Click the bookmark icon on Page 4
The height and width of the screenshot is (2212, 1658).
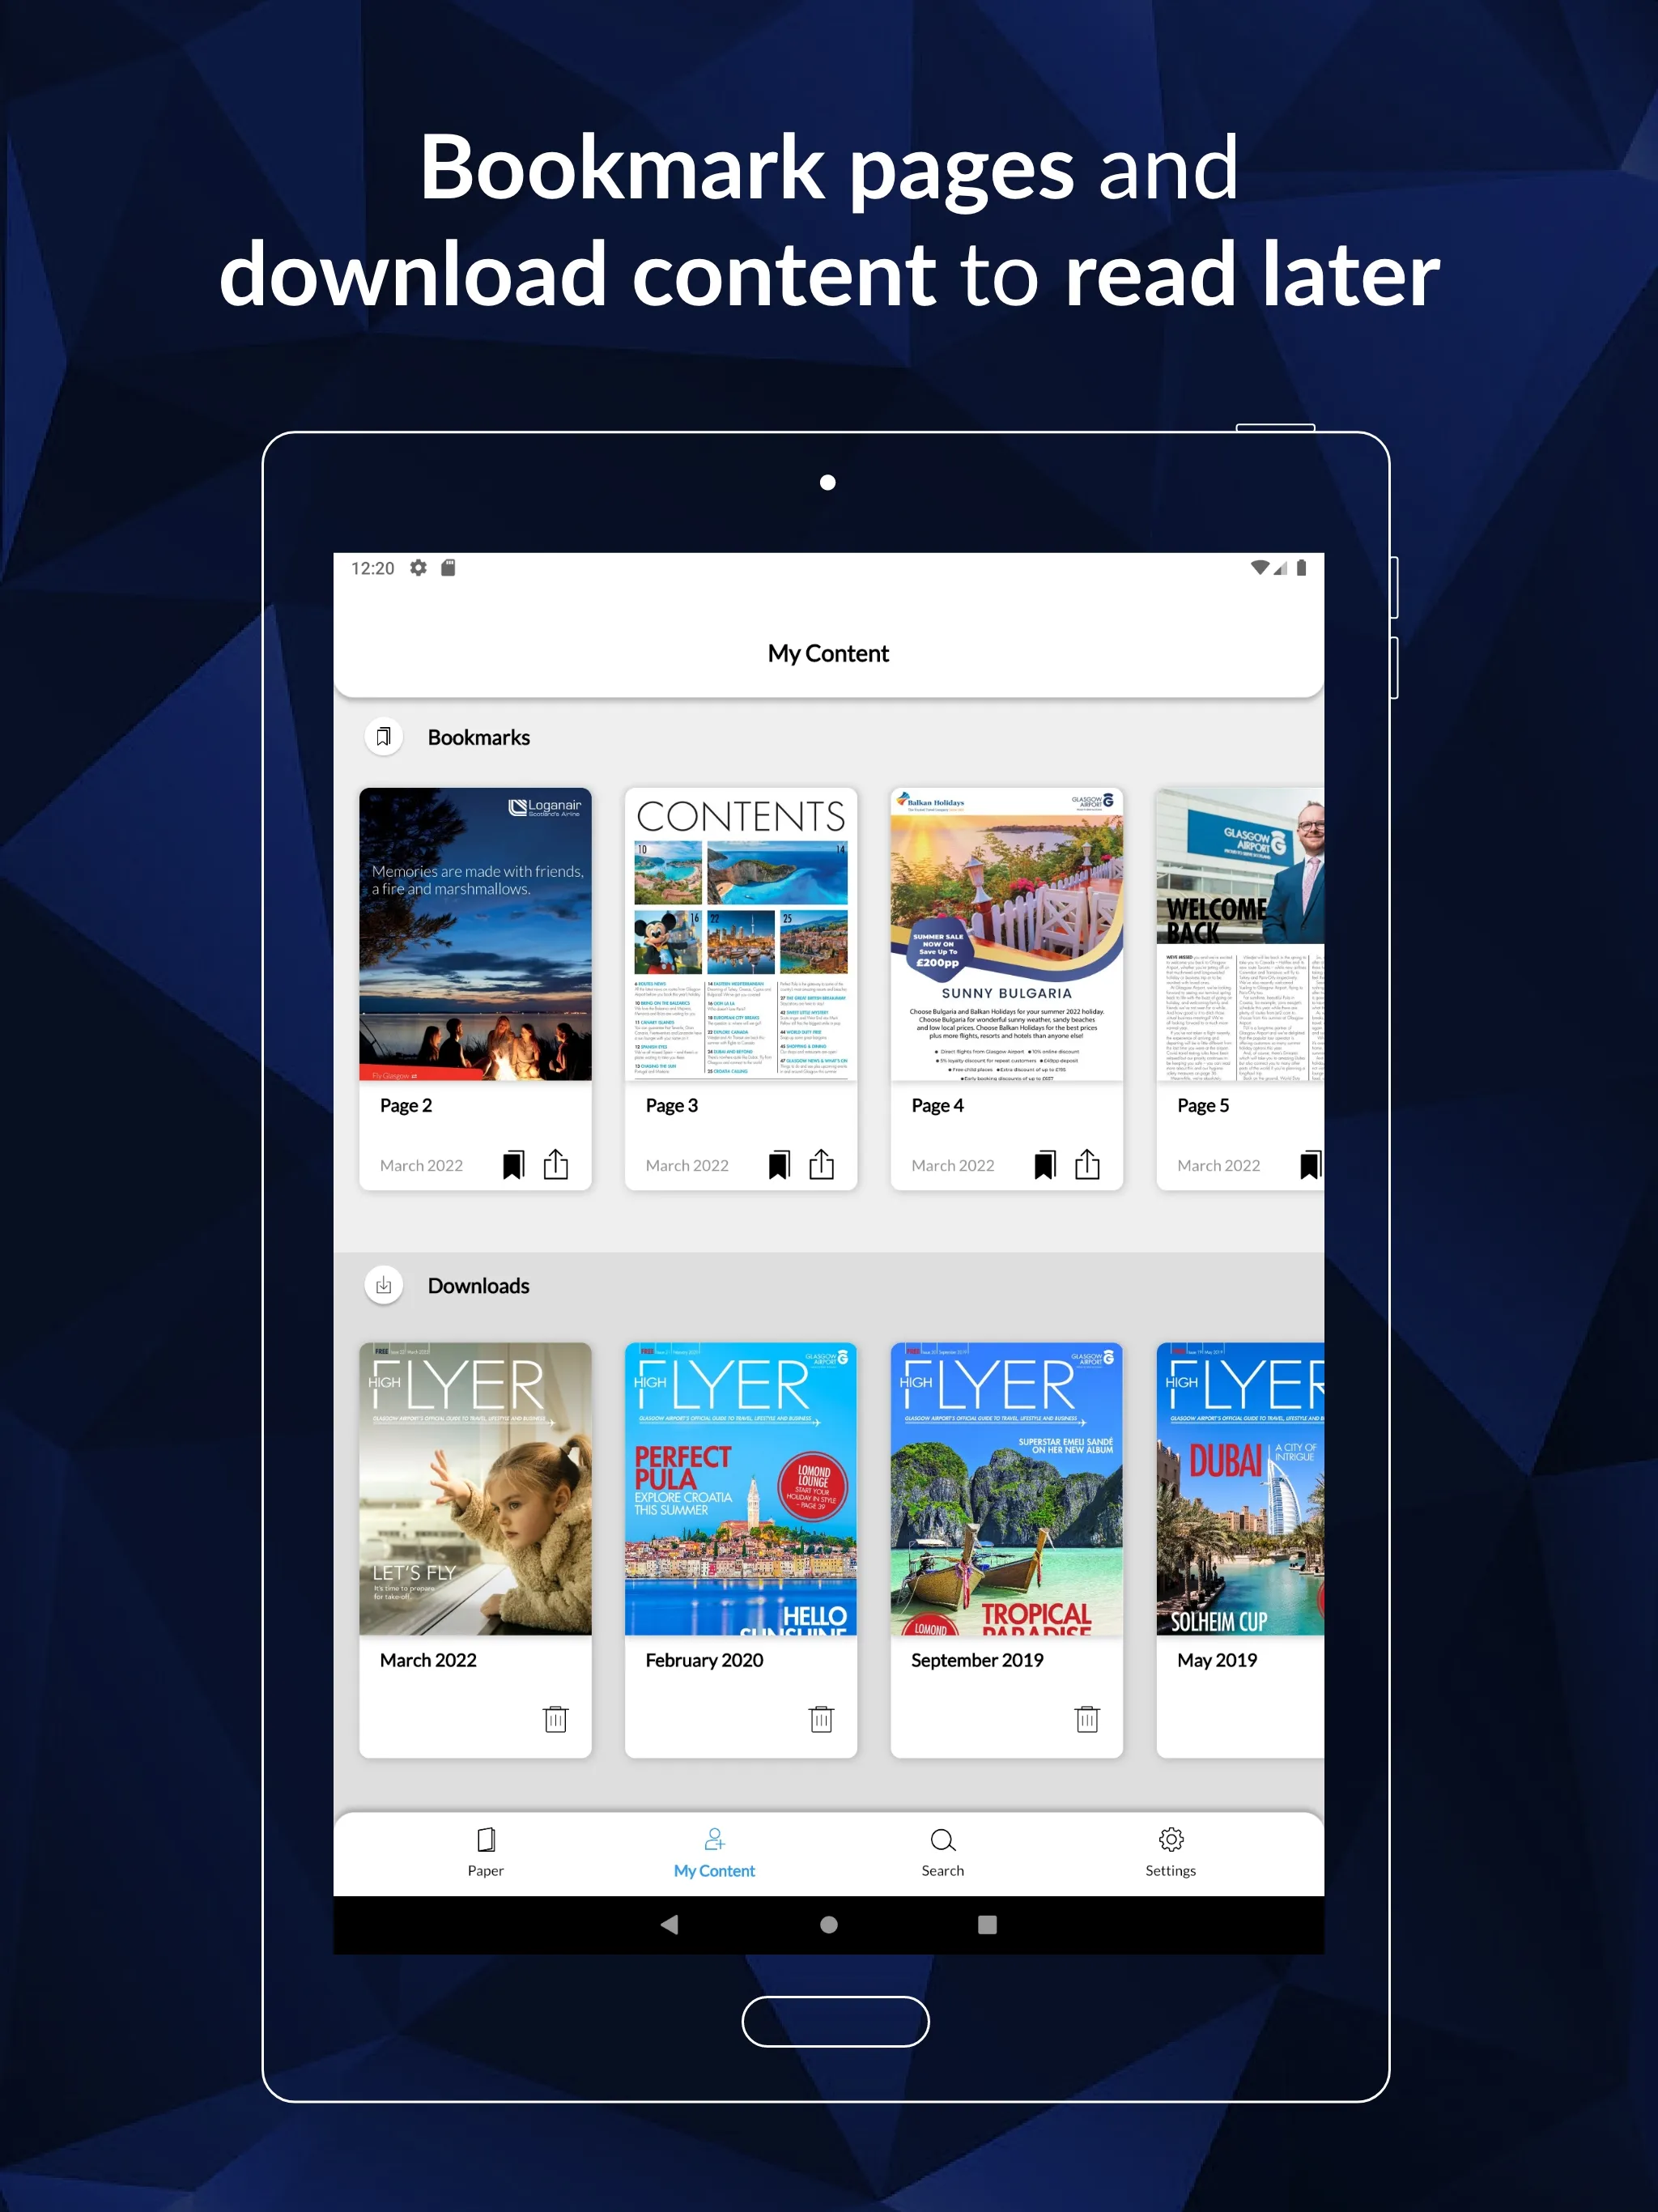[1047, 1163]
